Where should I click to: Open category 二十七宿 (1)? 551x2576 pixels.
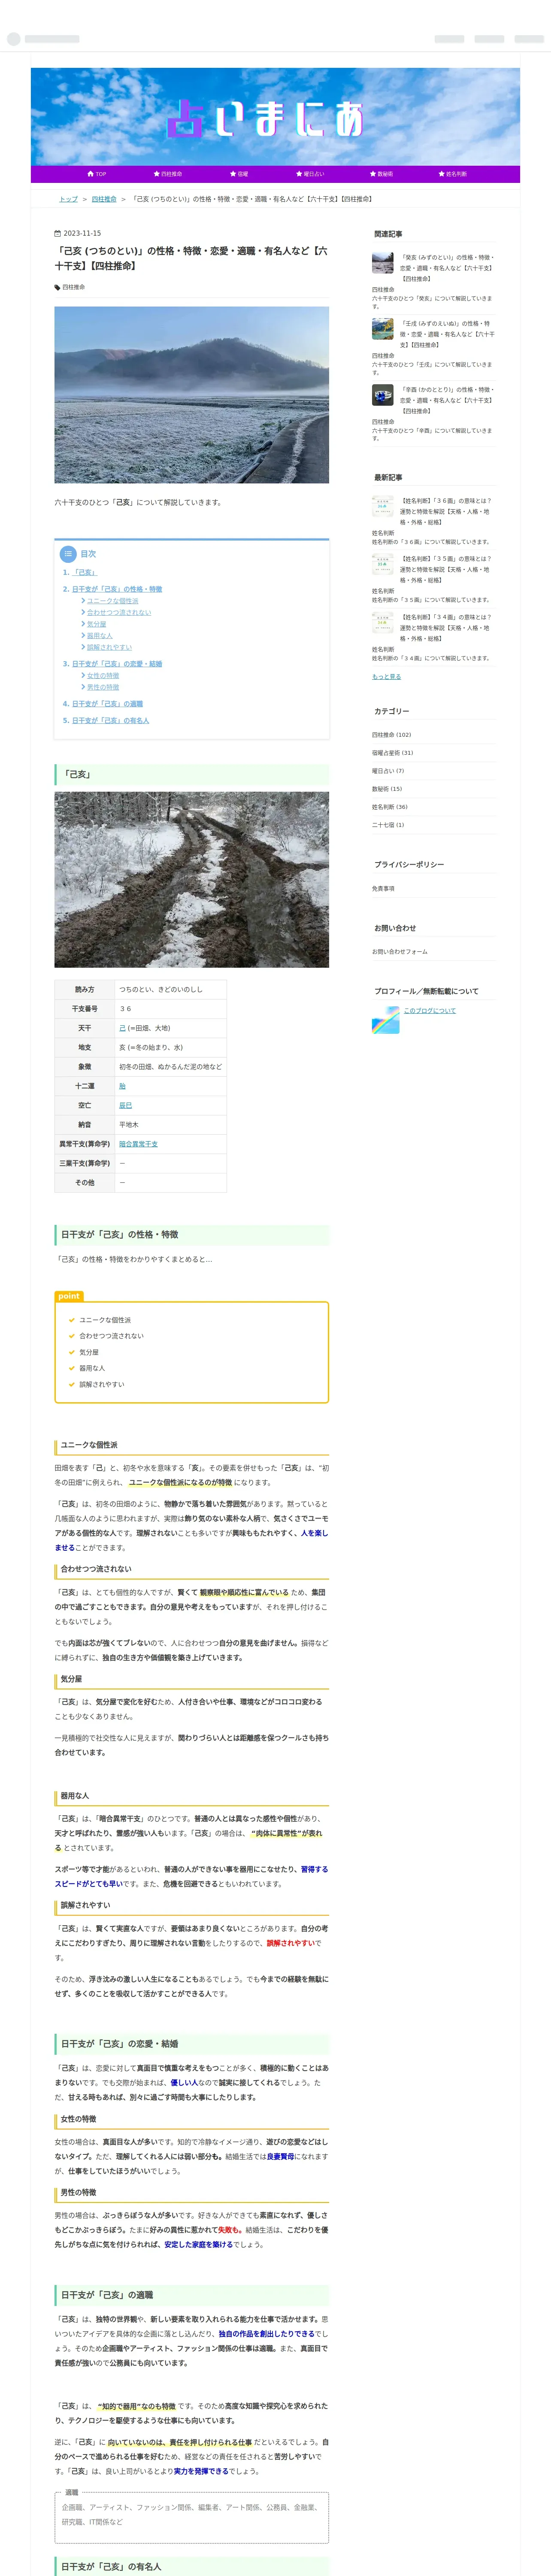pyautogui.click(x=388, y=825)
